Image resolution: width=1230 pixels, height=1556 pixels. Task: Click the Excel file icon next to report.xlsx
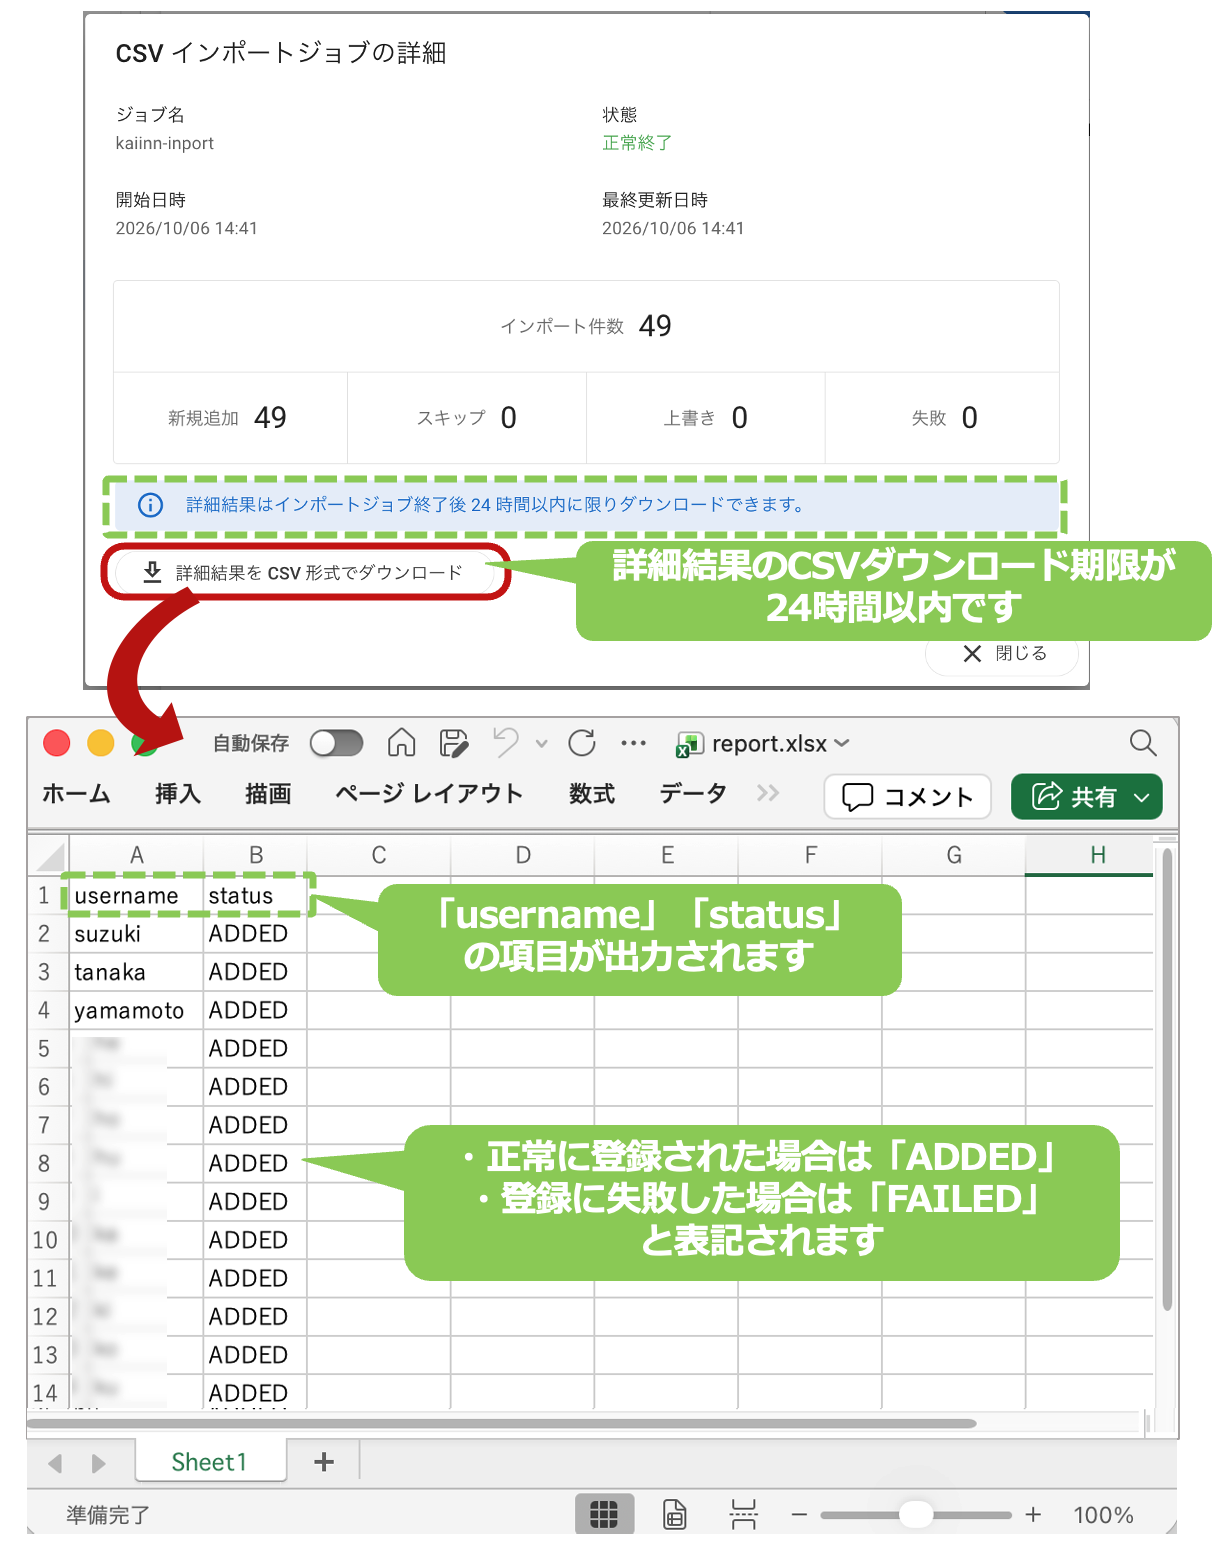[x=688, y=744]
